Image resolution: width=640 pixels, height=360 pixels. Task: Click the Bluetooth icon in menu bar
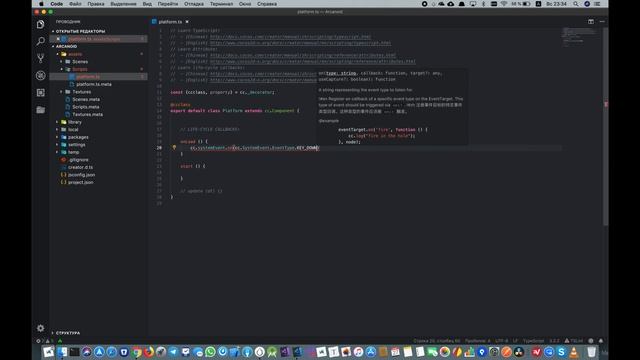click(483, 4)
